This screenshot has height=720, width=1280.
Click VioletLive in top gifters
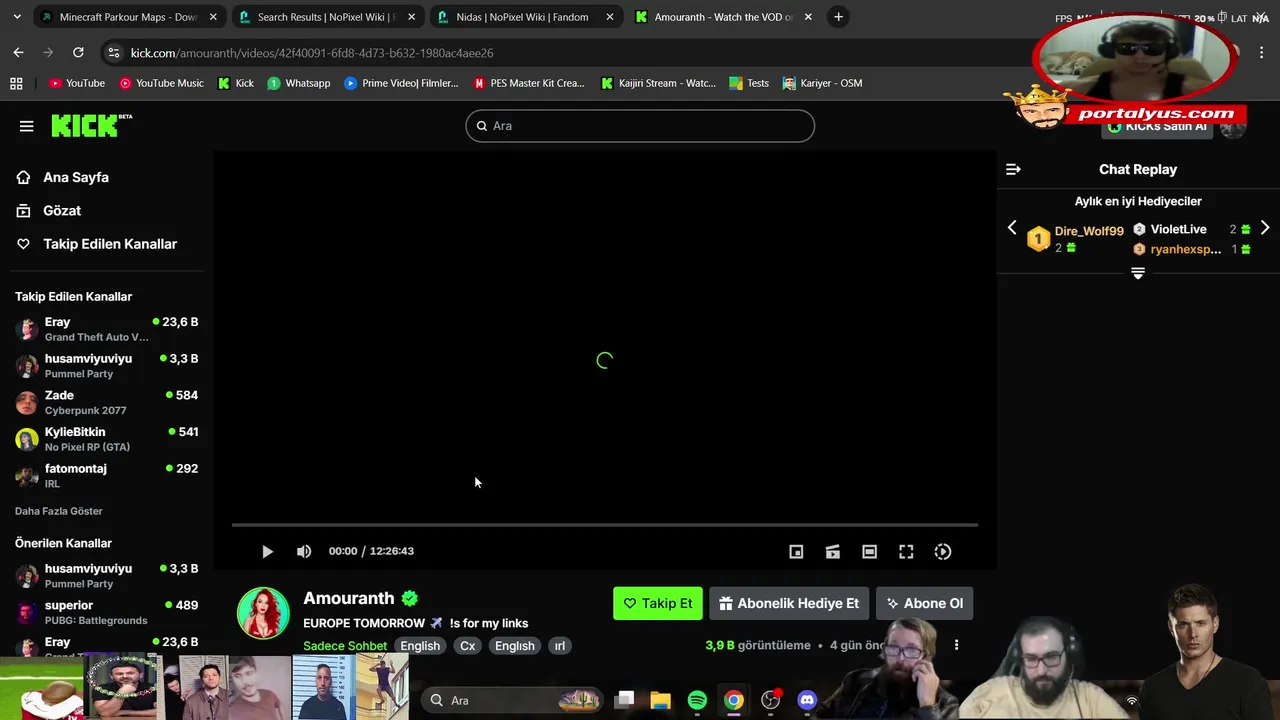tap(1178, 229)
